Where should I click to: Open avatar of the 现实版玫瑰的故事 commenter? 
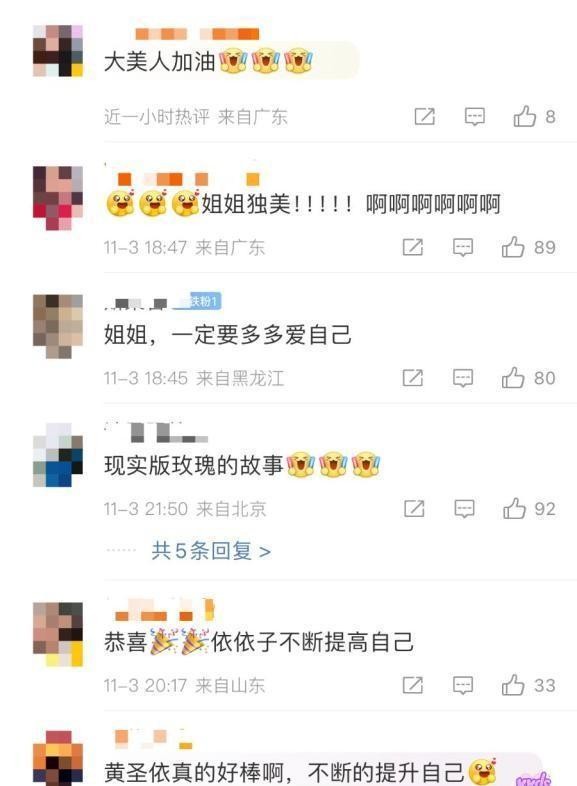point(58,455)
